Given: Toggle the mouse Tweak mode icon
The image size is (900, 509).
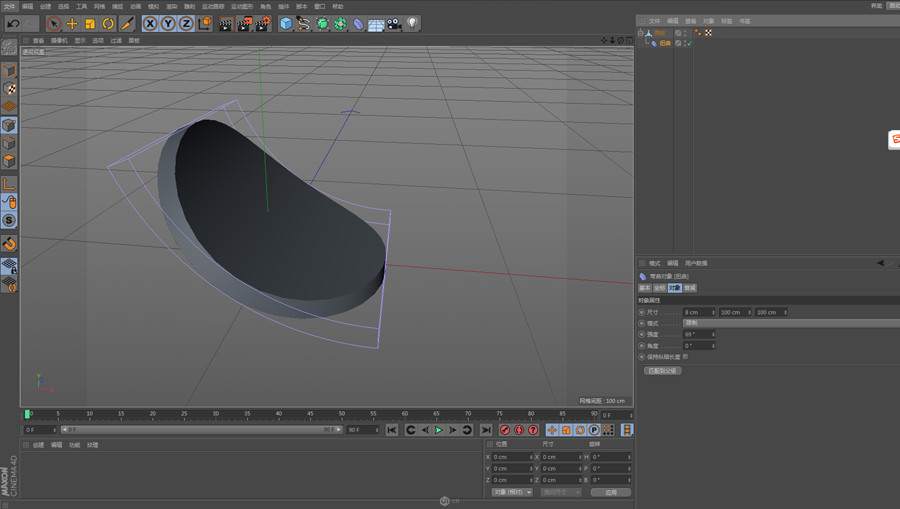Looking at the screenshot, I should point(9,202).
